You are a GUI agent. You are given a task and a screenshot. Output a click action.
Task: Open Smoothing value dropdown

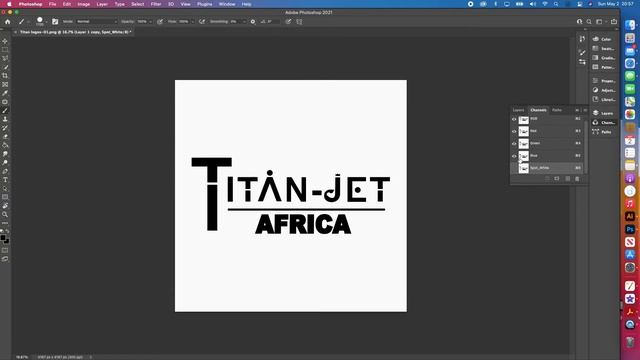[244, 22]
